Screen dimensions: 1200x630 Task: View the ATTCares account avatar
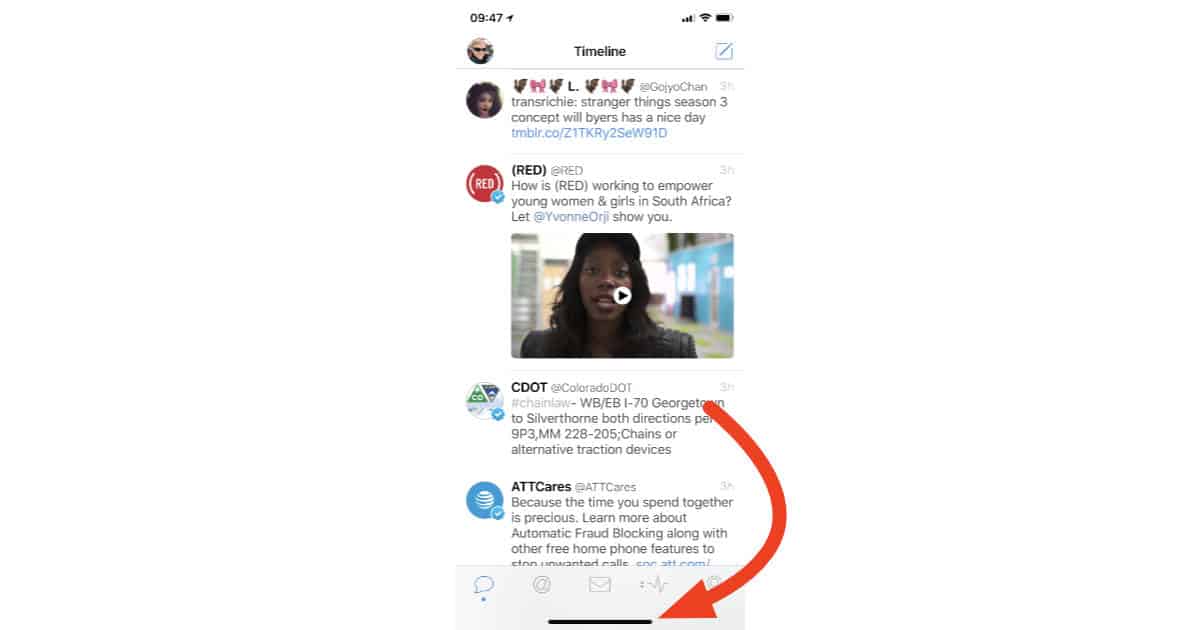click(x=485, y=500)
